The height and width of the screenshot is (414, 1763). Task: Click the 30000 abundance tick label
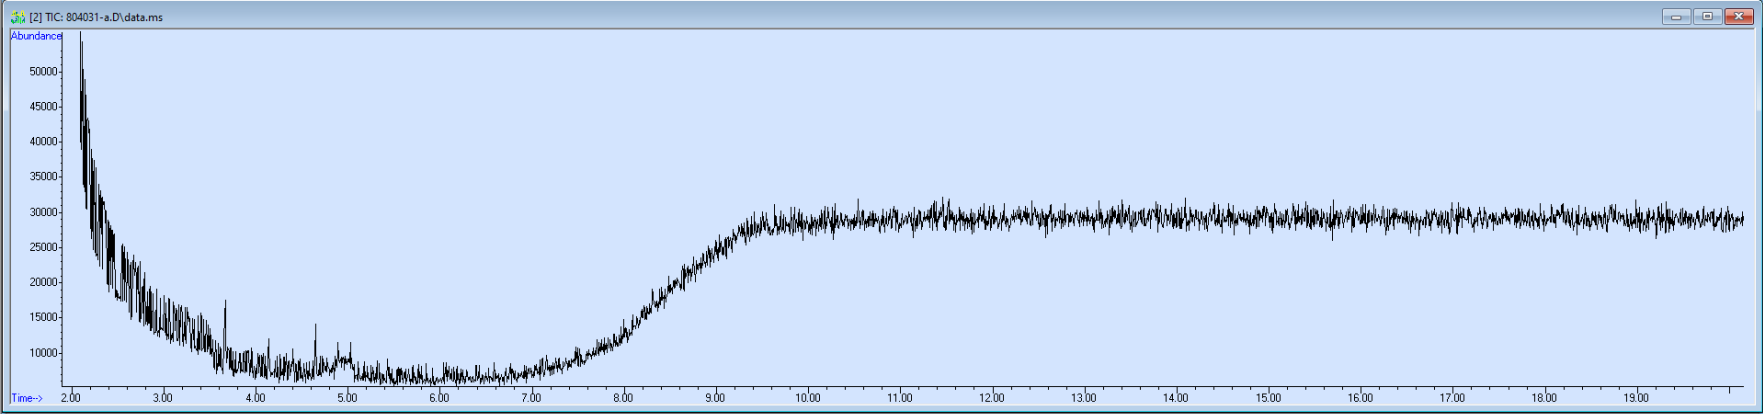point(43,212)
